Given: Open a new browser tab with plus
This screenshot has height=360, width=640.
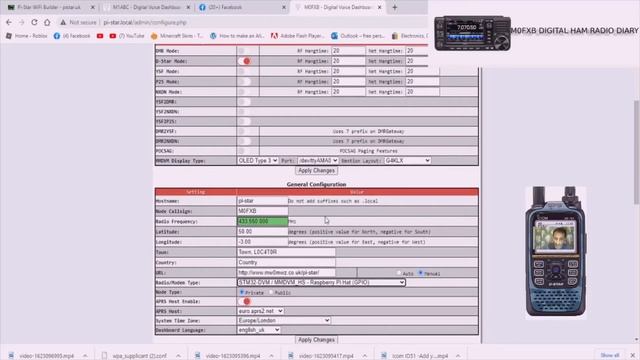Looking at the screenshot, I should coord(395,7).
